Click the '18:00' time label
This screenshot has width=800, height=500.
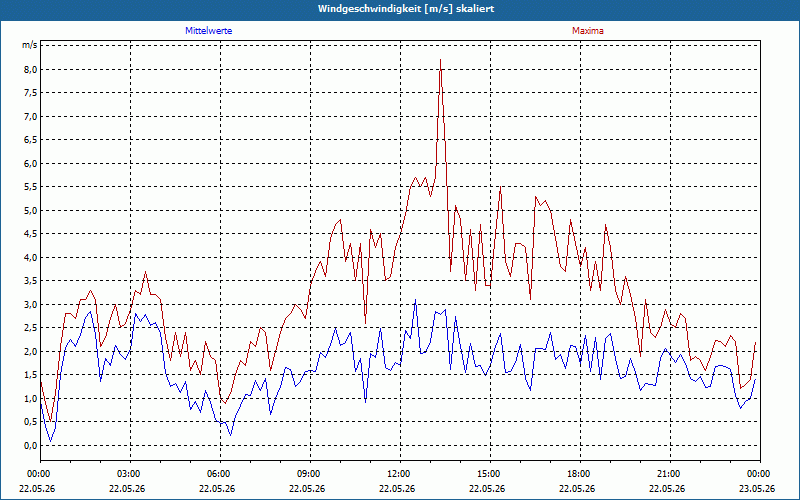(580, 474)
